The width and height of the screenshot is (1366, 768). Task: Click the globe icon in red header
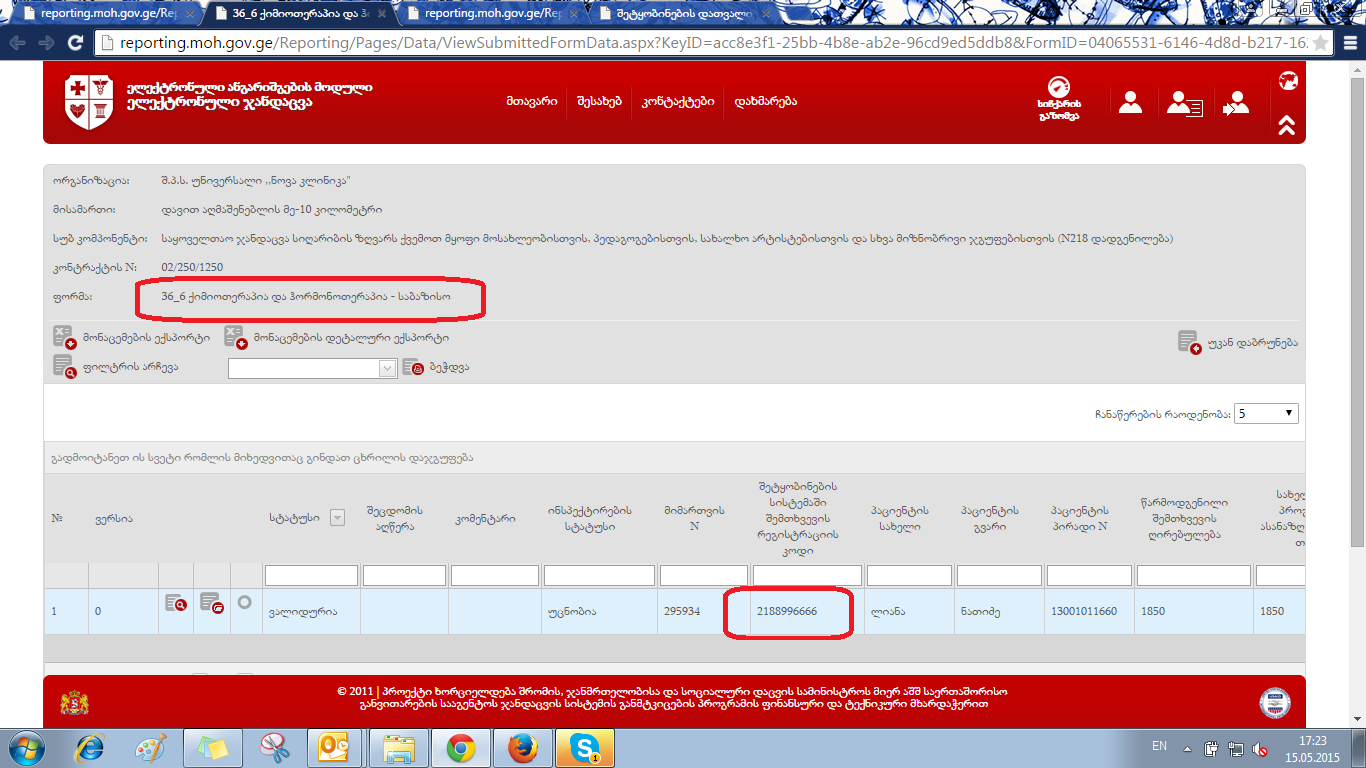coord(1288,81)
